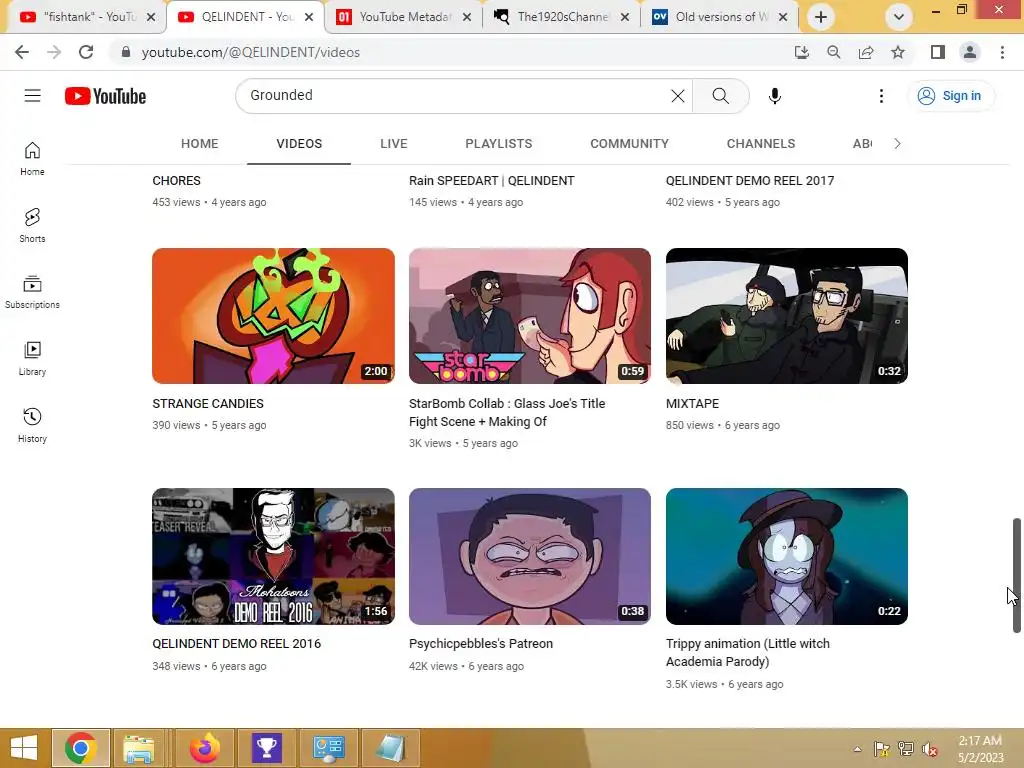Click the Trippy witch thumbnail
Screen dimensions: 1024x768
(x=786, y=556)
